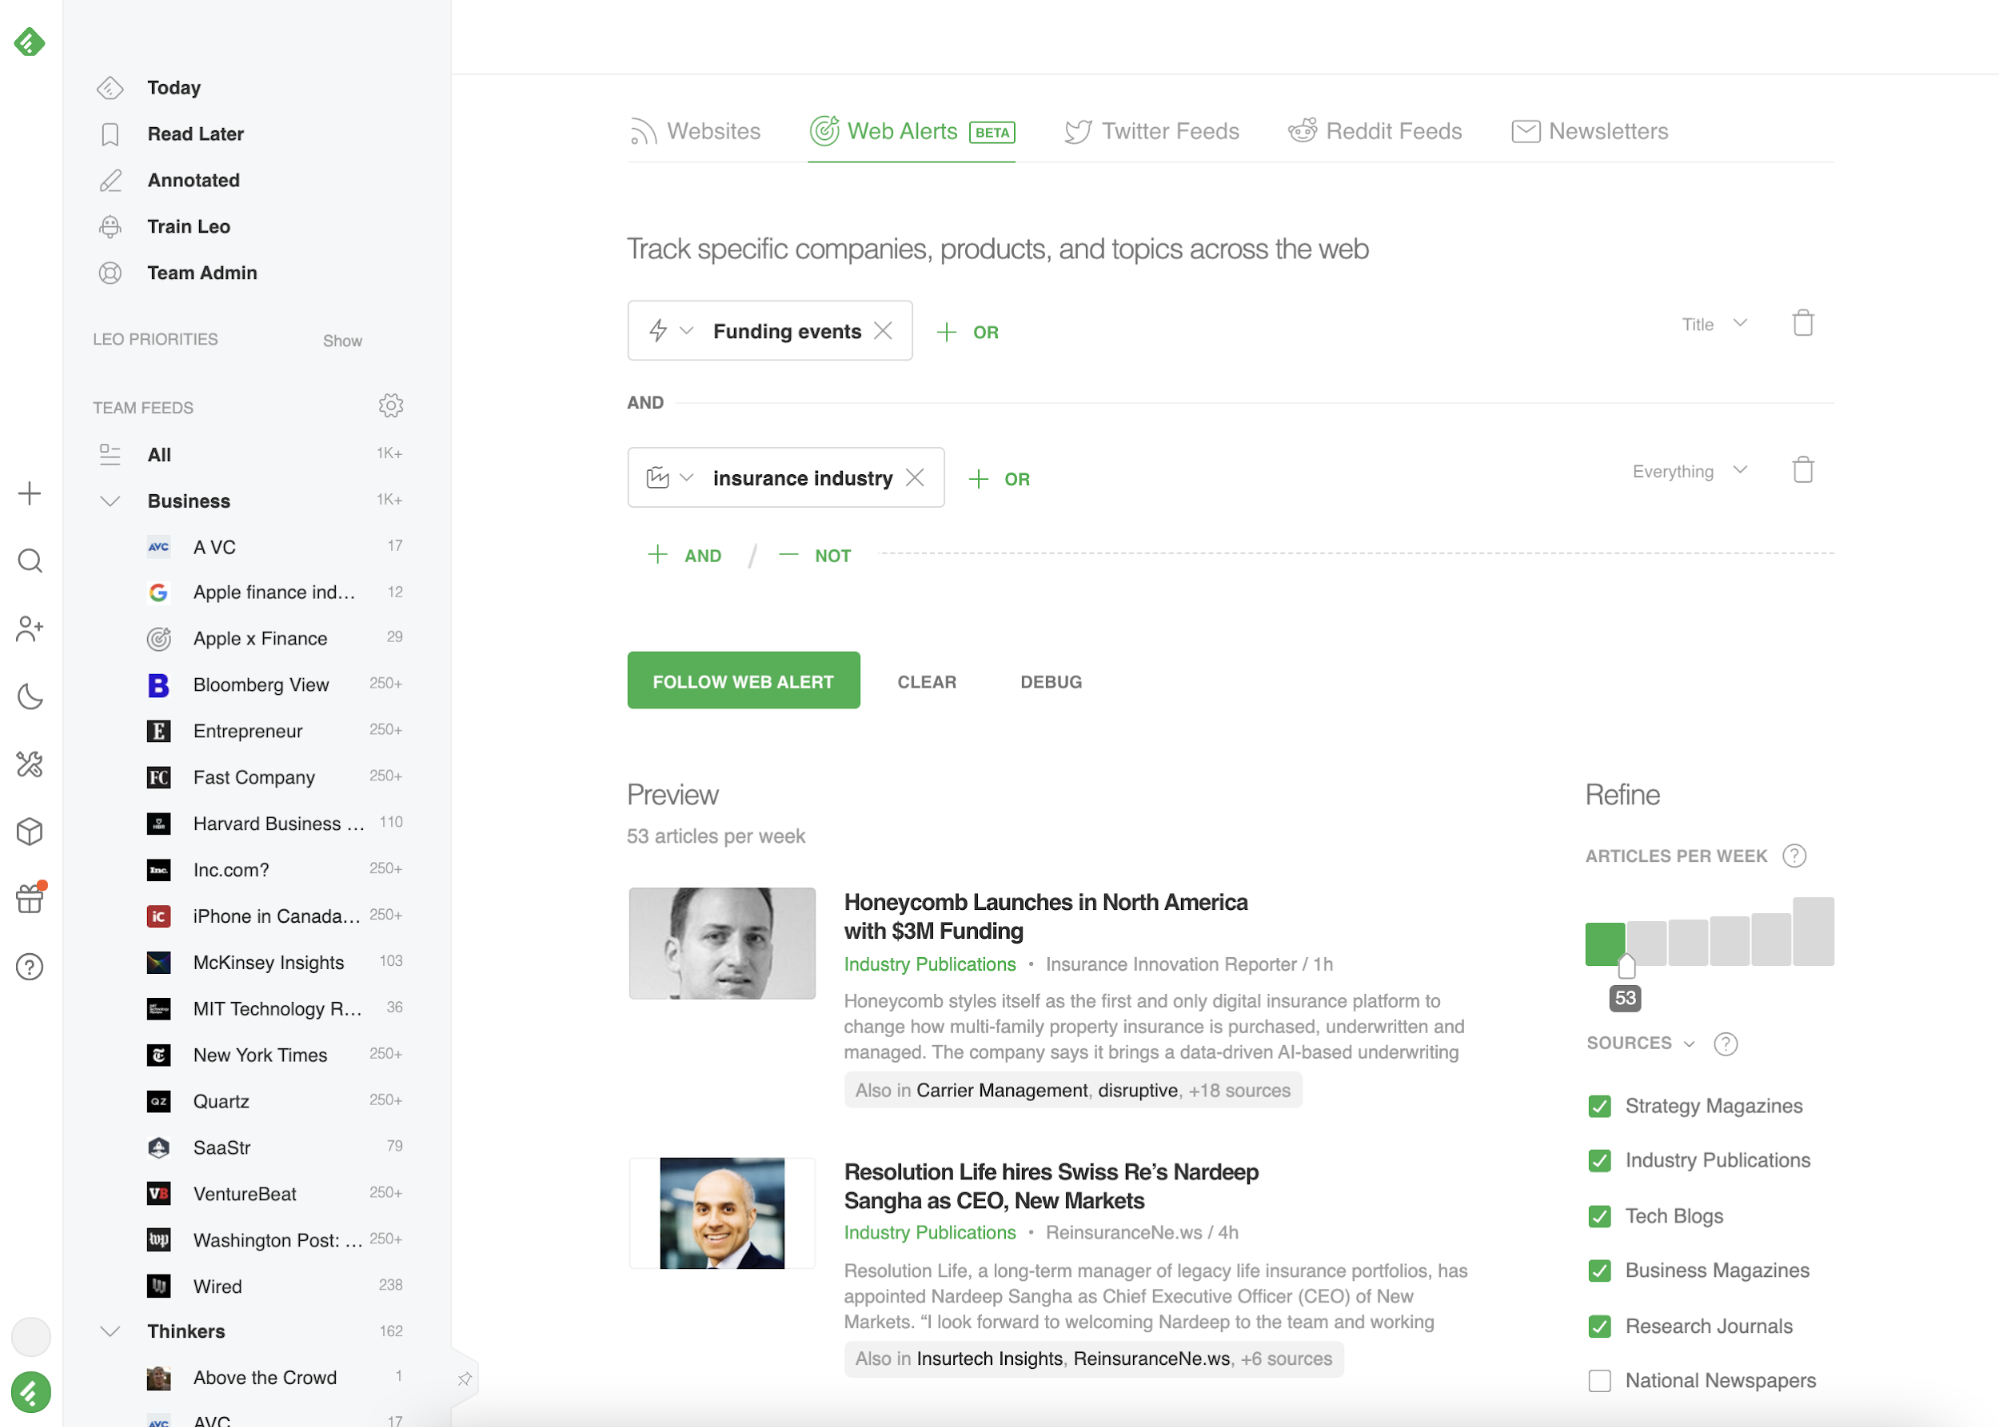
Task: Uncheck Strategy Magazines source
Action: point(1600,1106)
